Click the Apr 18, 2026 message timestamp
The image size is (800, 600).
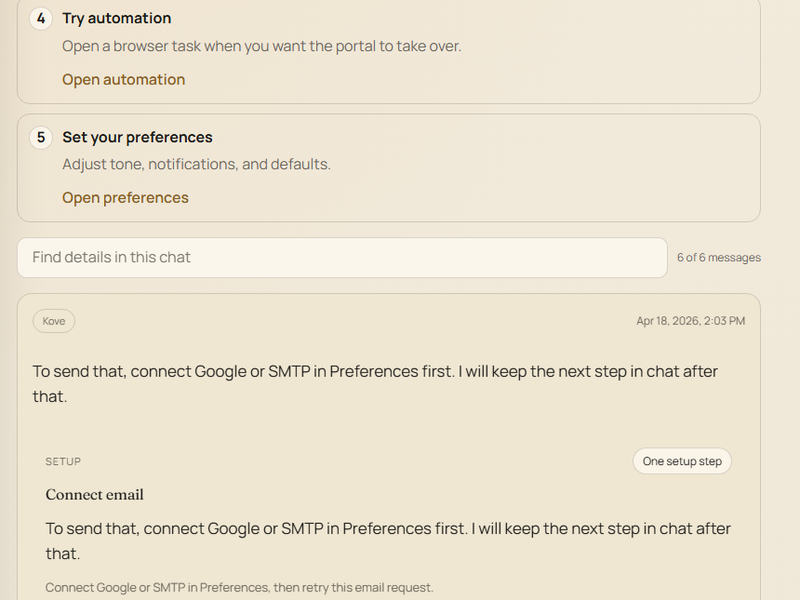(x=690, y=321)
